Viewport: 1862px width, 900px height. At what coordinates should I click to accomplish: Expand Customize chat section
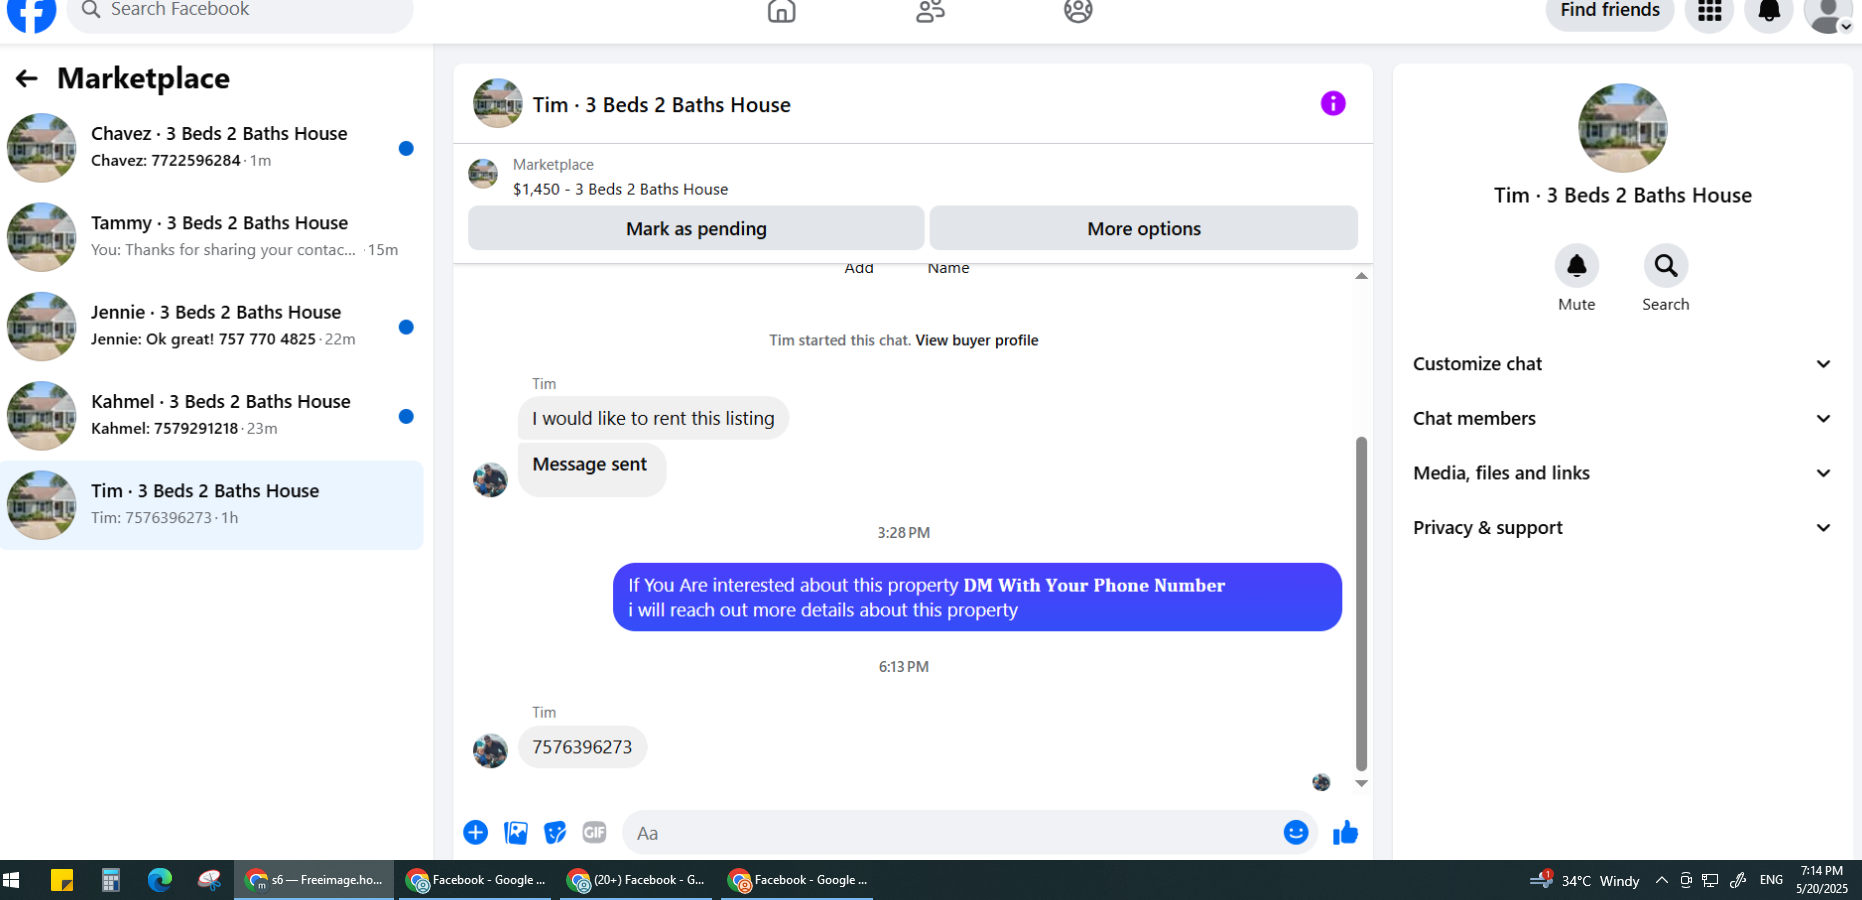(1622, 364)
